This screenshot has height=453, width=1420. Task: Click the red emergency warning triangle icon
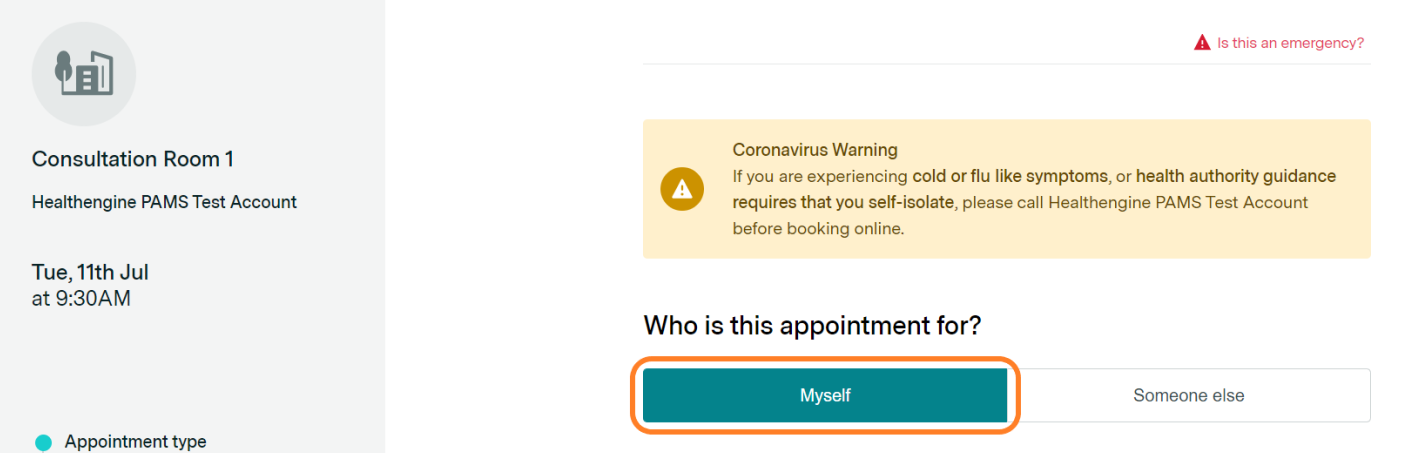click(1202, 43)
